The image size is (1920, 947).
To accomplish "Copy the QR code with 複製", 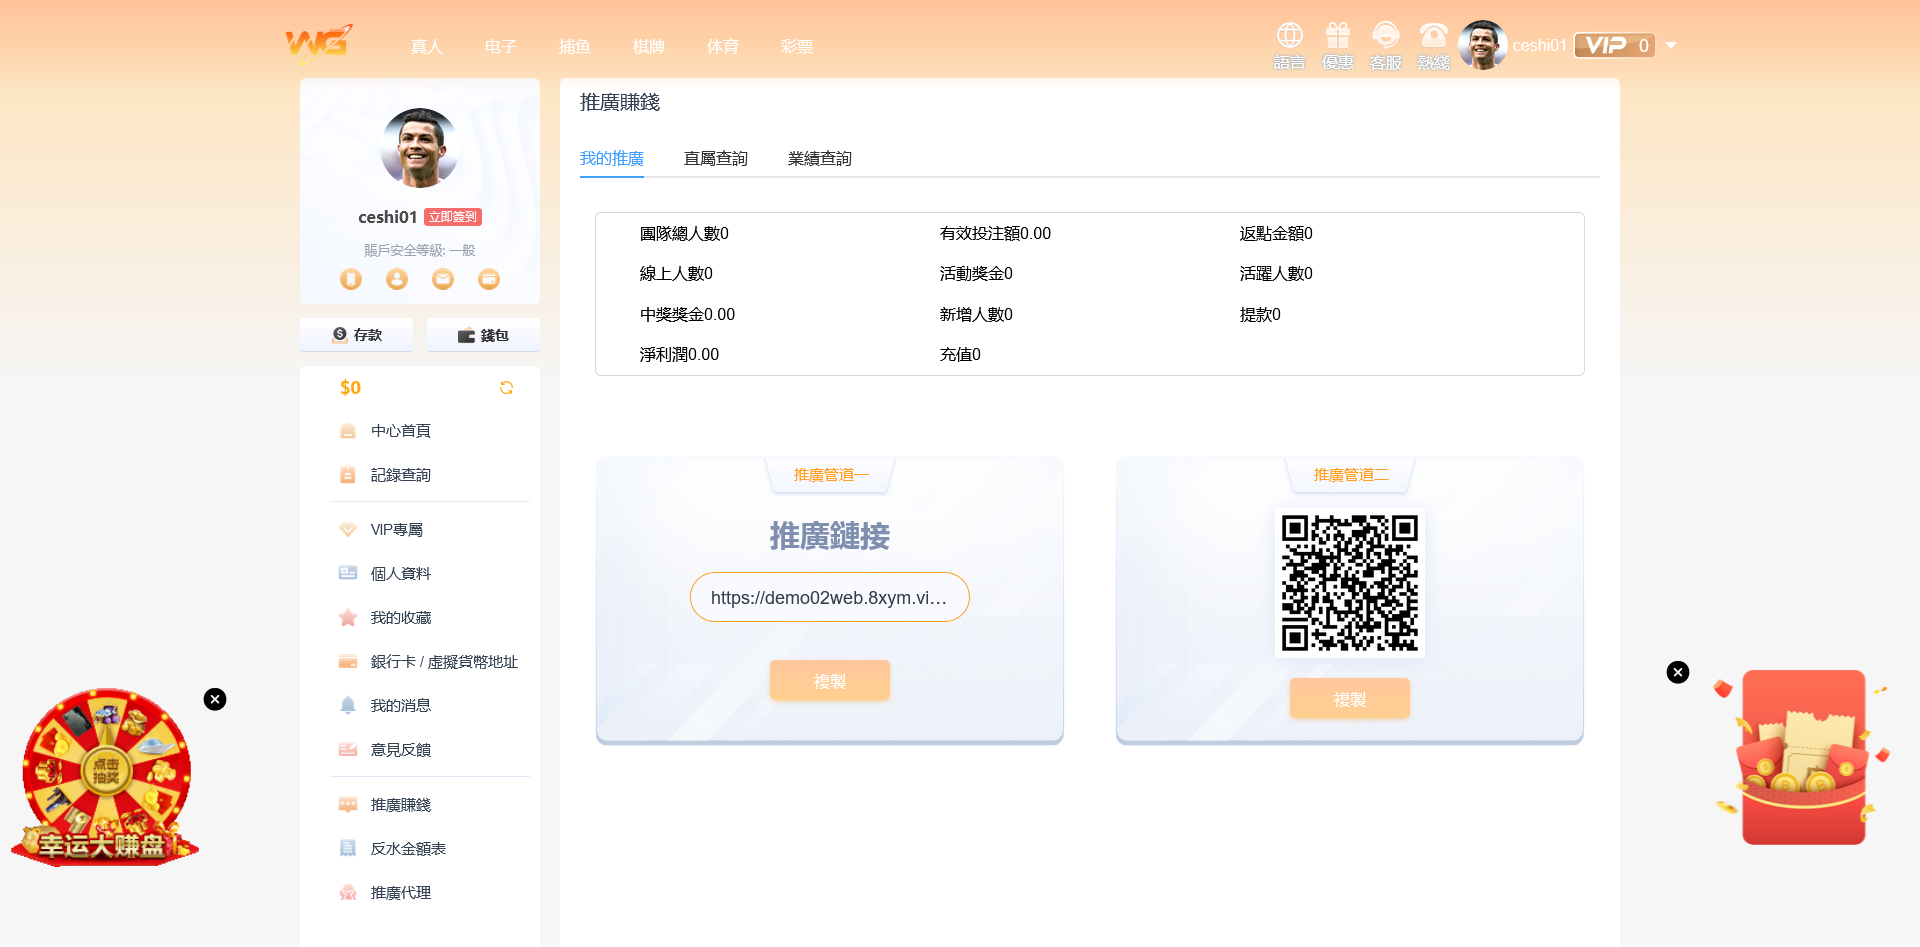I will 1349,699.
